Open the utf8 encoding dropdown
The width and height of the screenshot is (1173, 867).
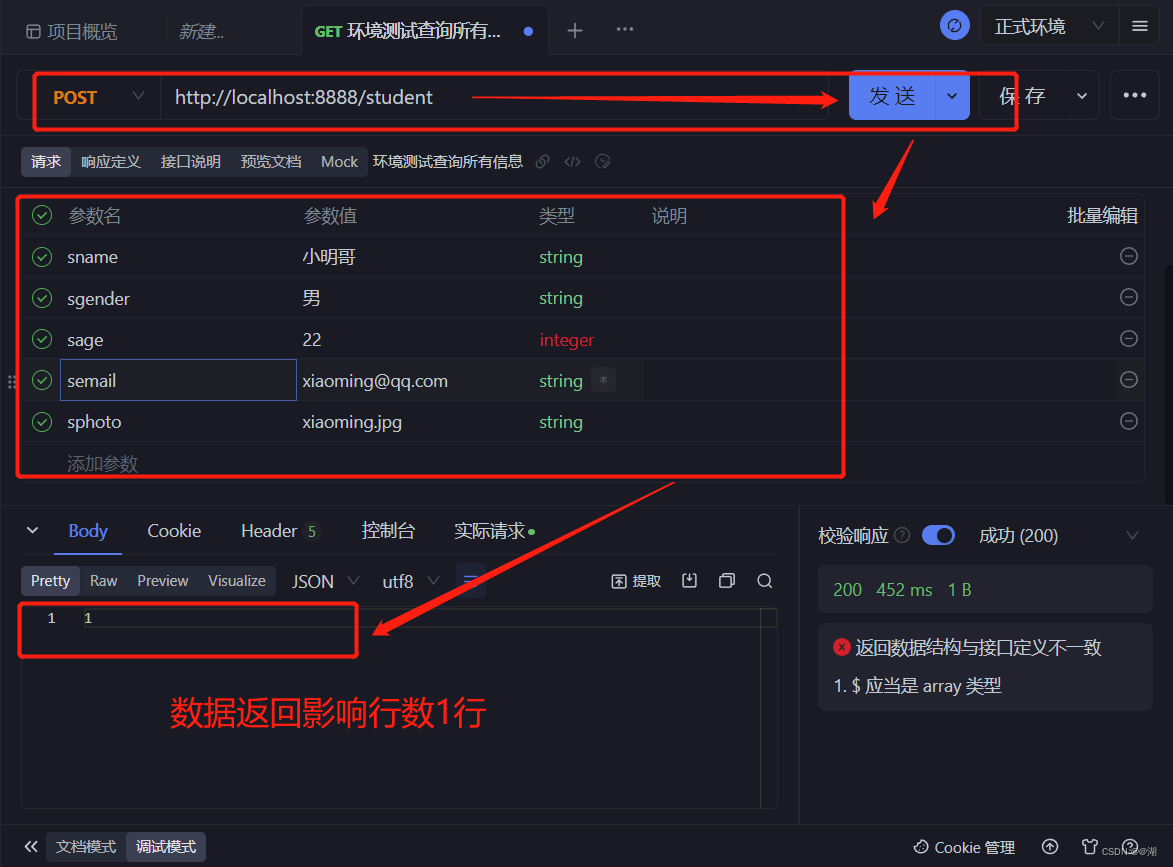tap(411, 581)
